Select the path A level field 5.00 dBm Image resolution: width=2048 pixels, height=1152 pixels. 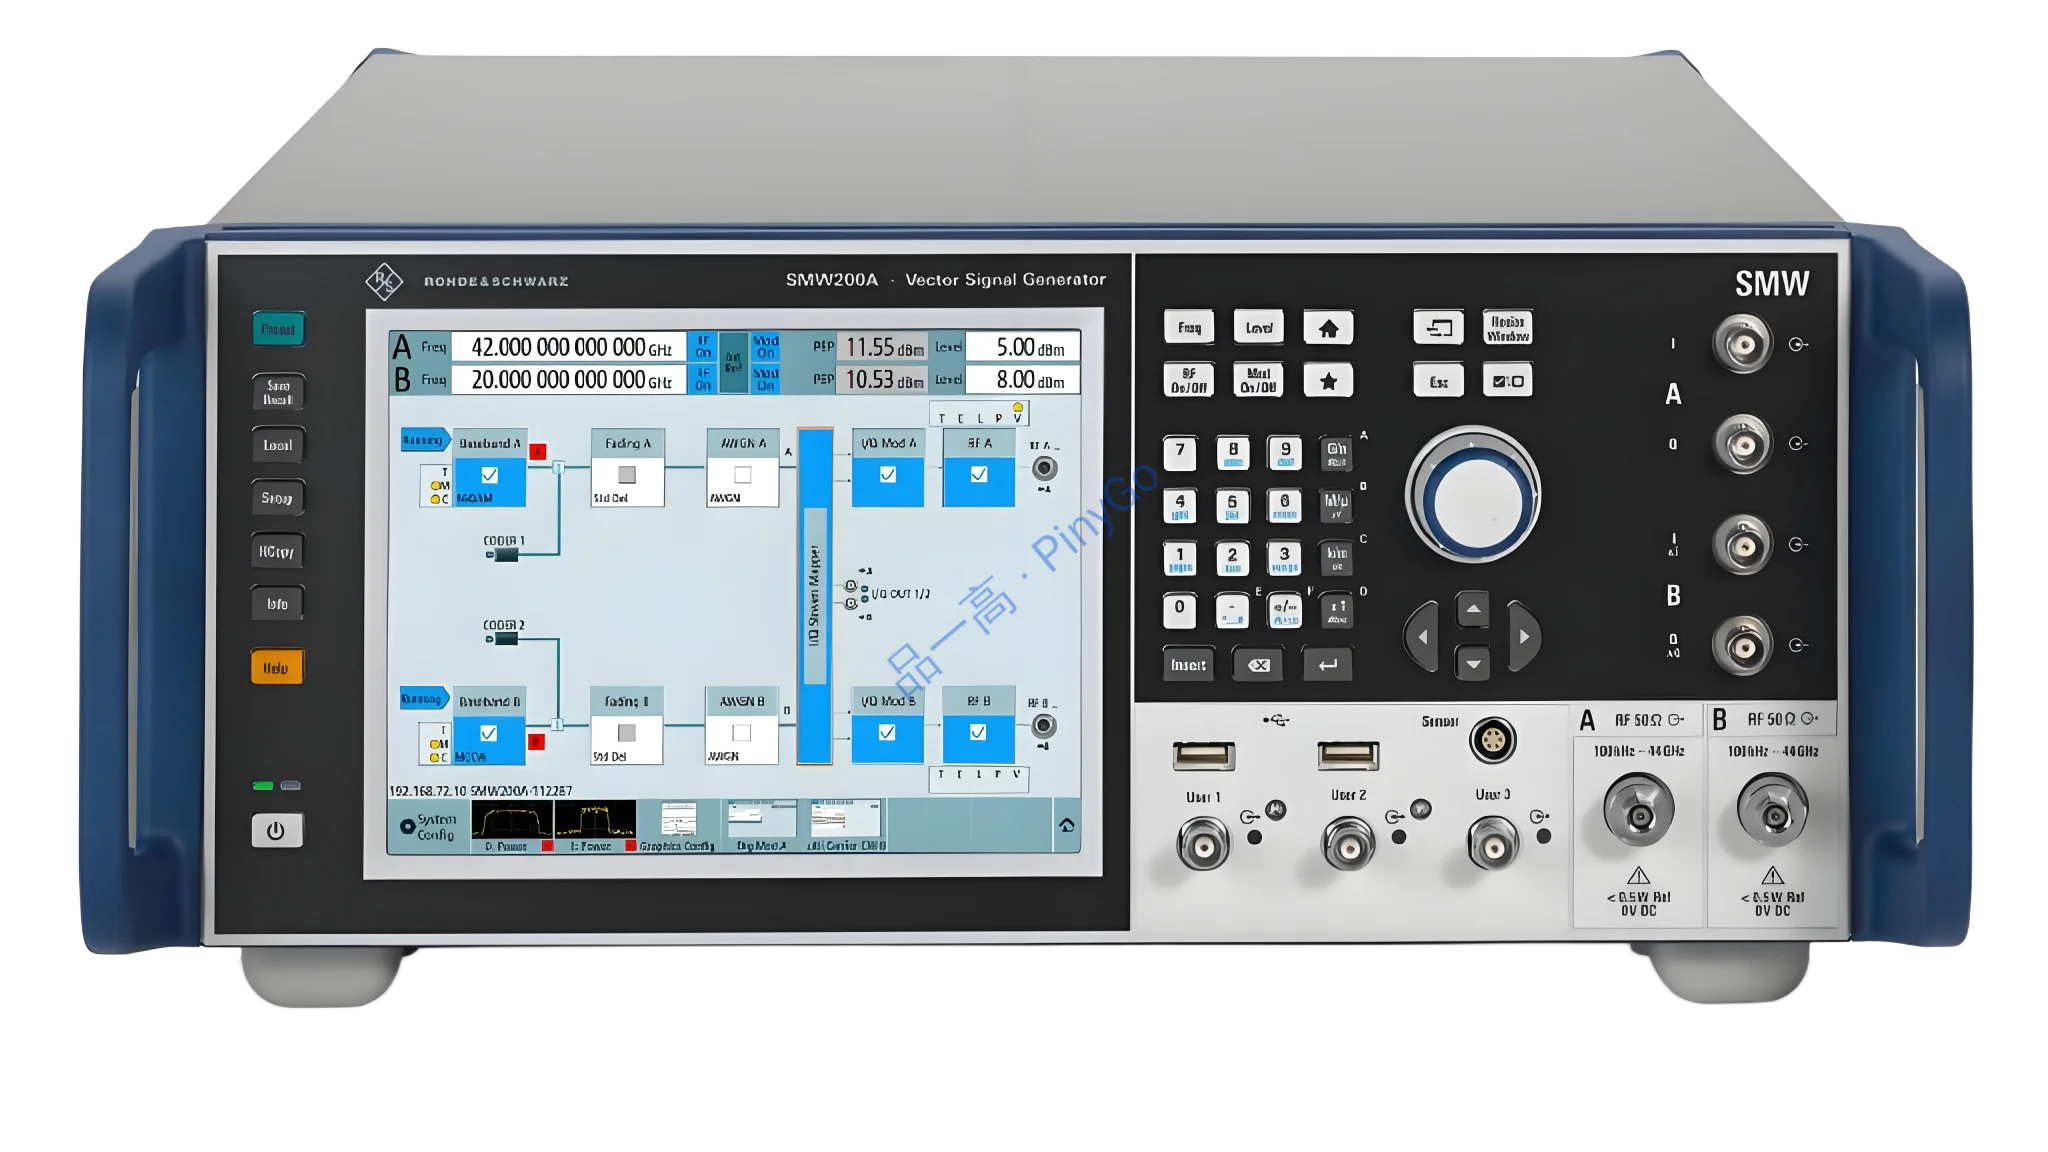tap(1022, 347)
